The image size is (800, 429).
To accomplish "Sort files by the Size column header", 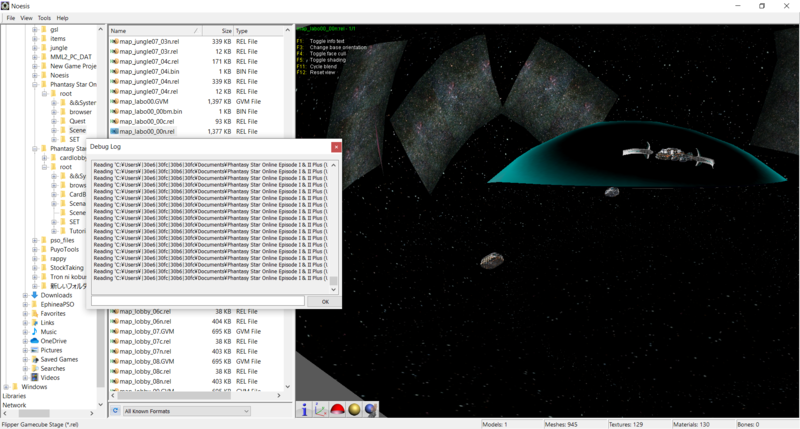I will tap(218, 31).
